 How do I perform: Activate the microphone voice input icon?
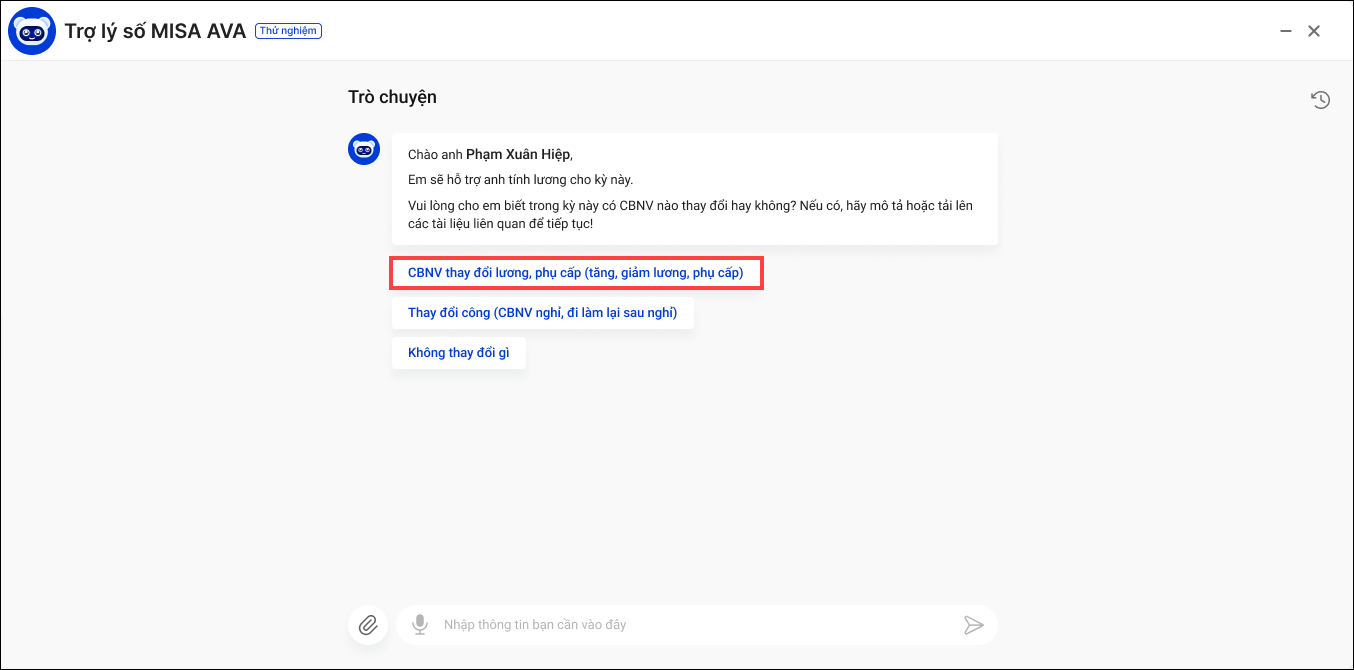(421, 625)
